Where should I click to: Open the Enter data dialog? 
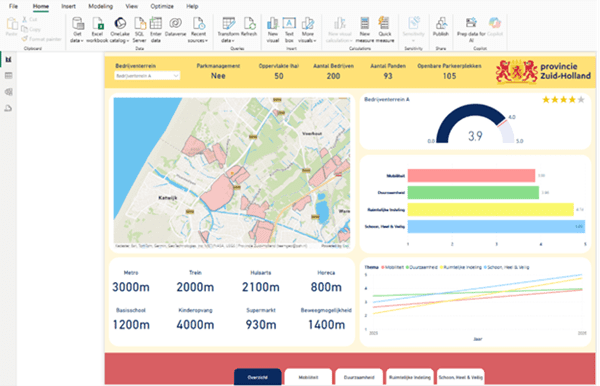pos(156,29)
